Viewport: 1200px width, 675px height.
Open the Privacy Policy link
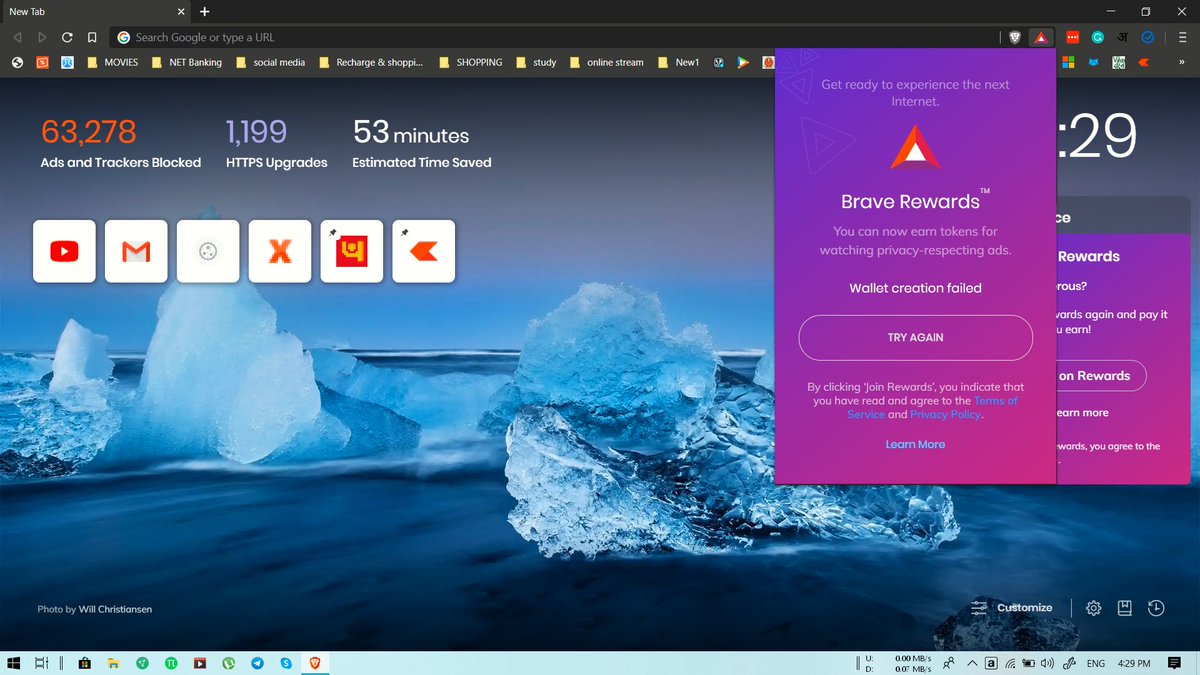point(944,414)
